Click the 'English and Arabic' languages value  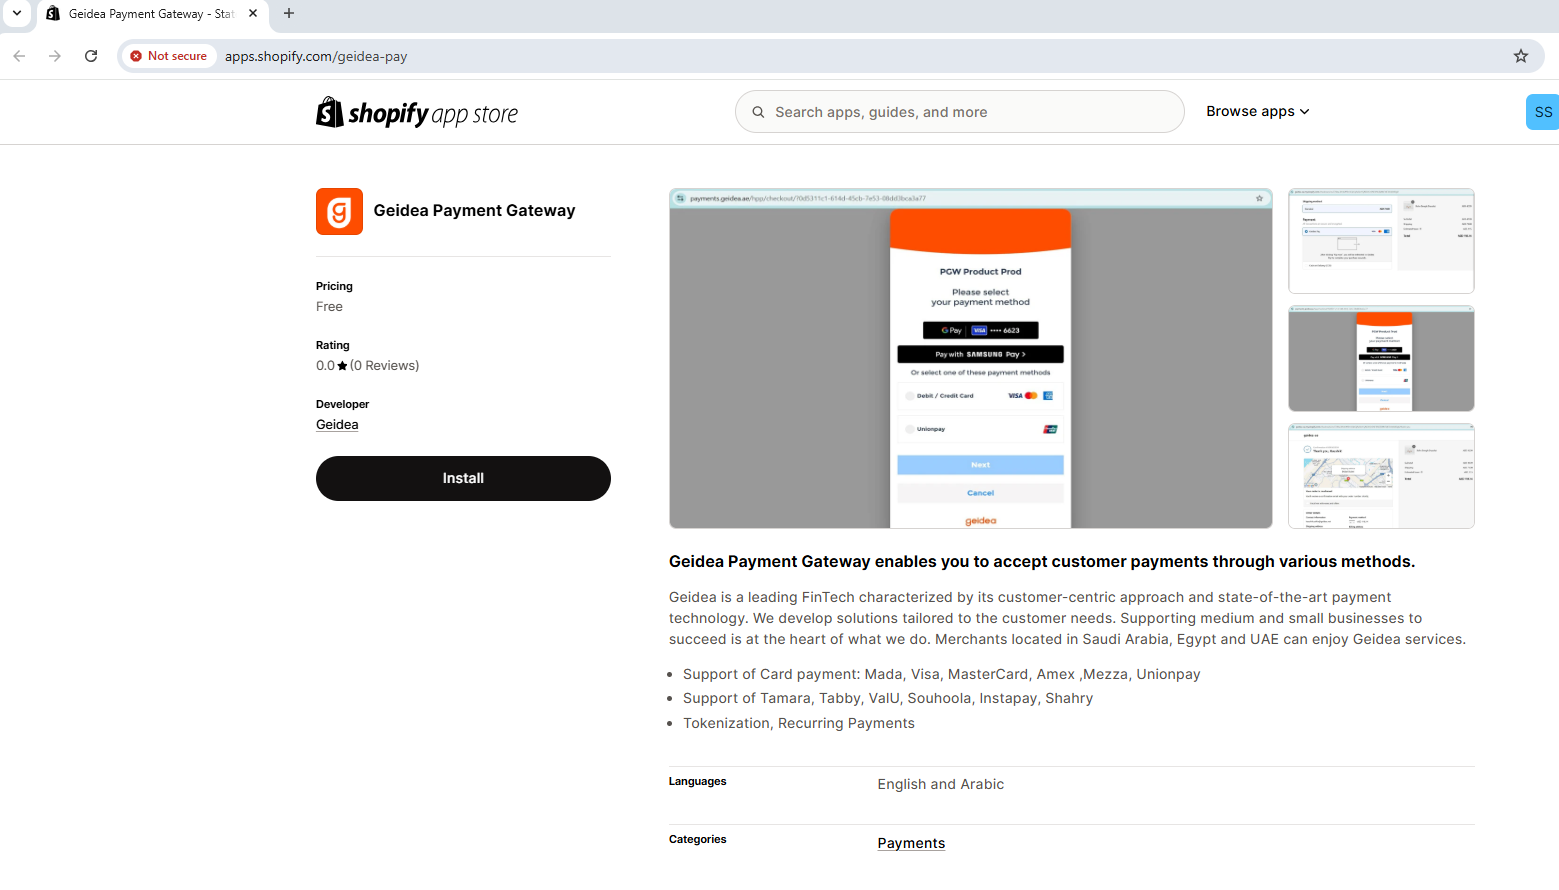pos(941,784)
